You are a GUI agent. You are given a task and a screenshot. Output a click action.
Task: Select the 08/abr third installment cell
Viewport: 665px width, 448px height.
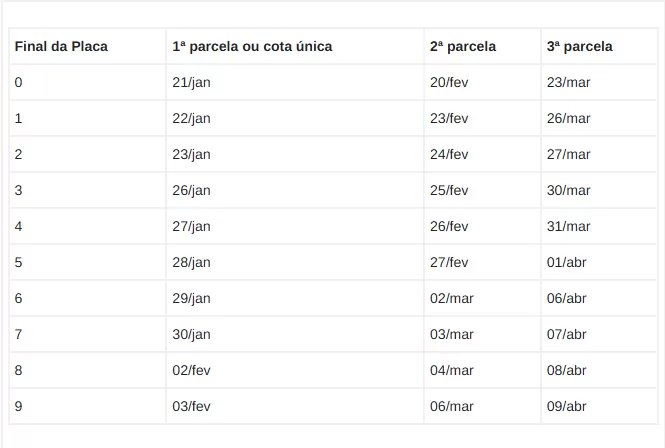567,370
